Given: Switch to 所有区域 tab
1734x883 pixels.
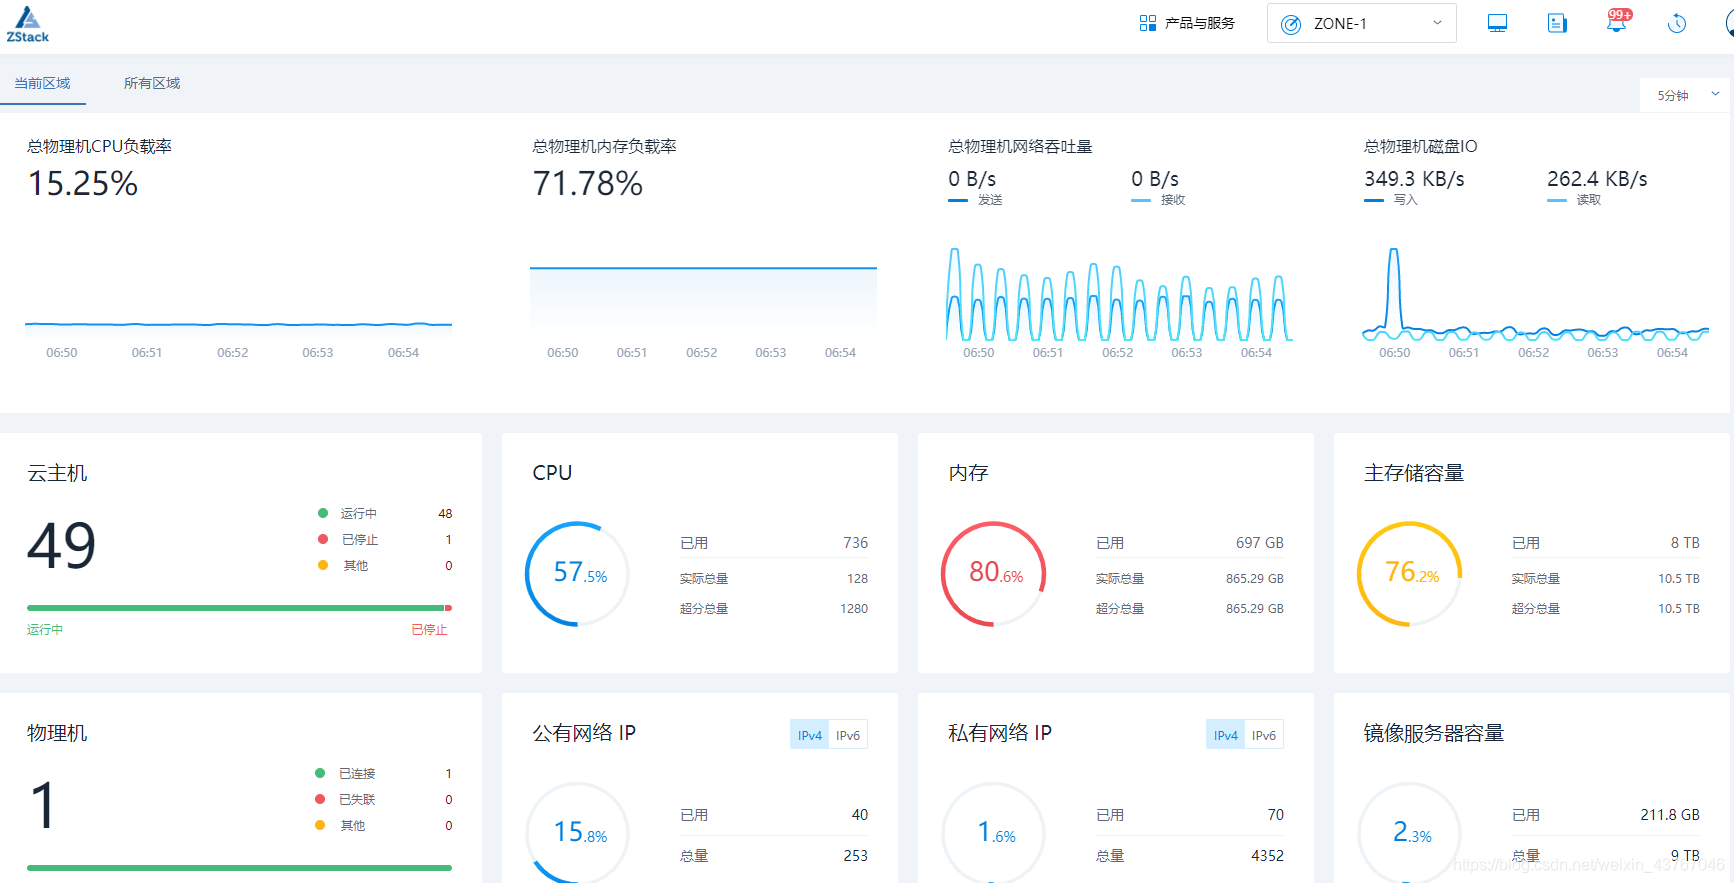Looking at the screenshot, I should click(x=152, y=83).
